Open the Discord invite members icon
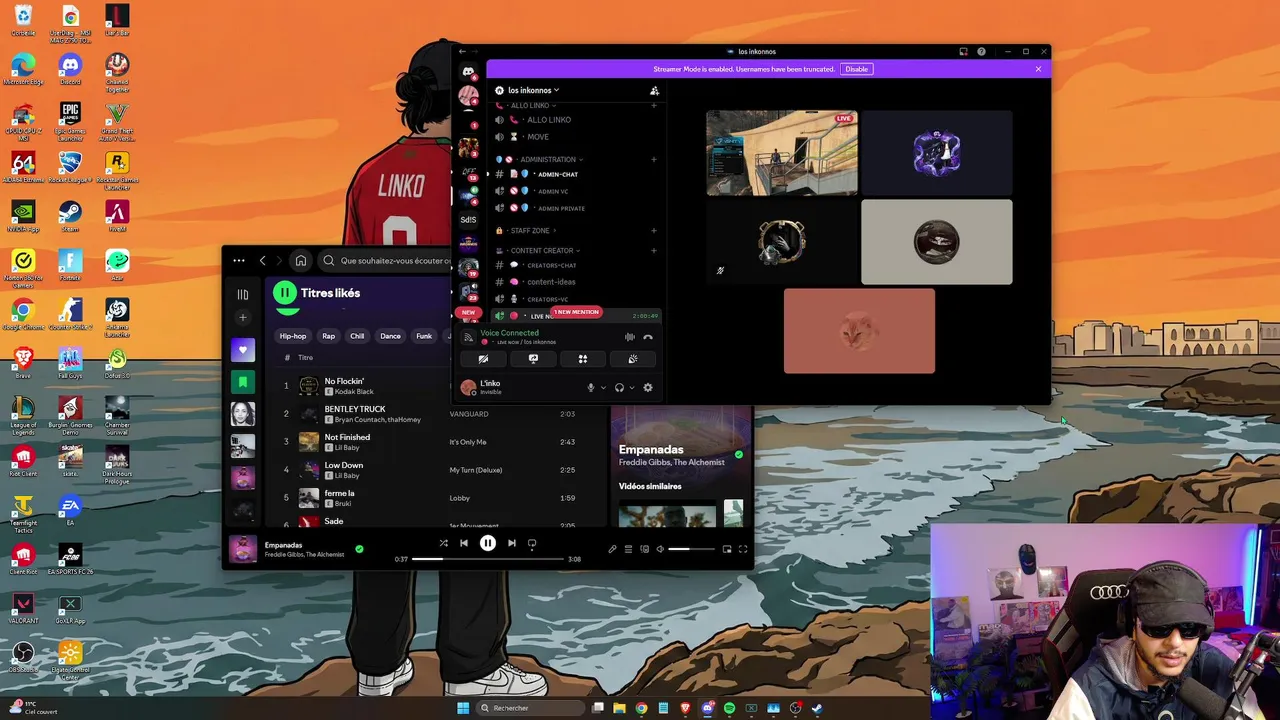This screenshot has width=1280, height=720. [654, 90]
